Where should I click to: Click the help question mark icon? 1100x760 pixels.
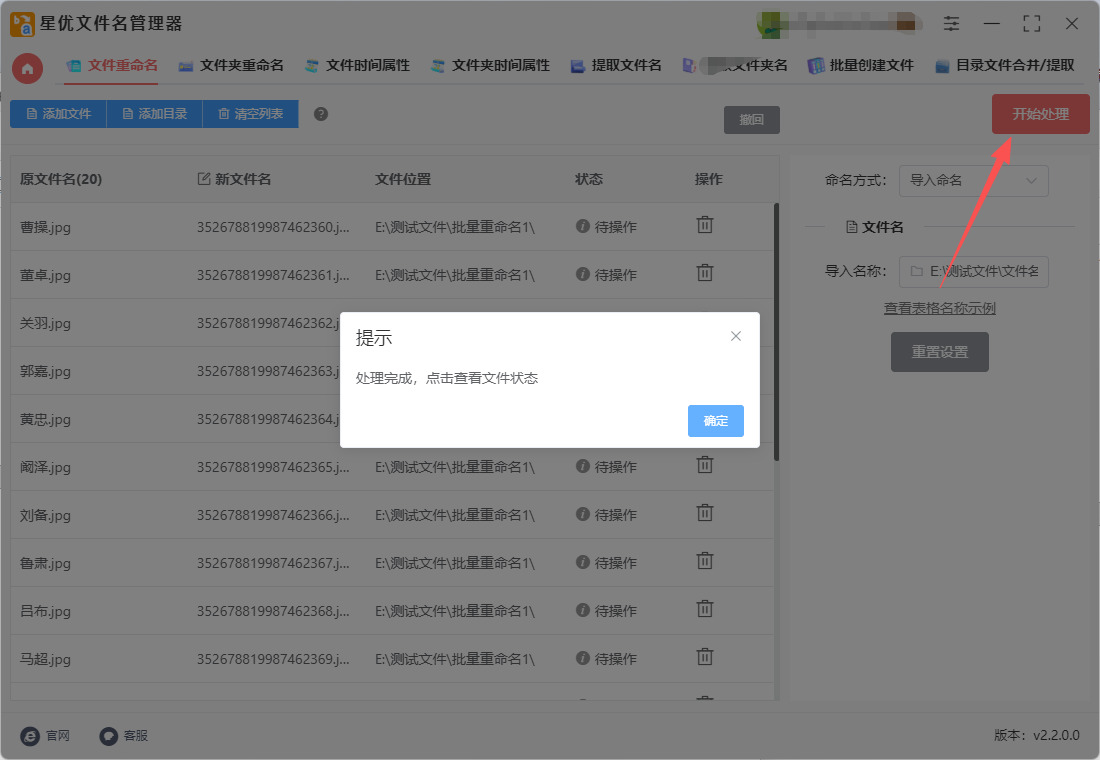[x=321, y=114]
